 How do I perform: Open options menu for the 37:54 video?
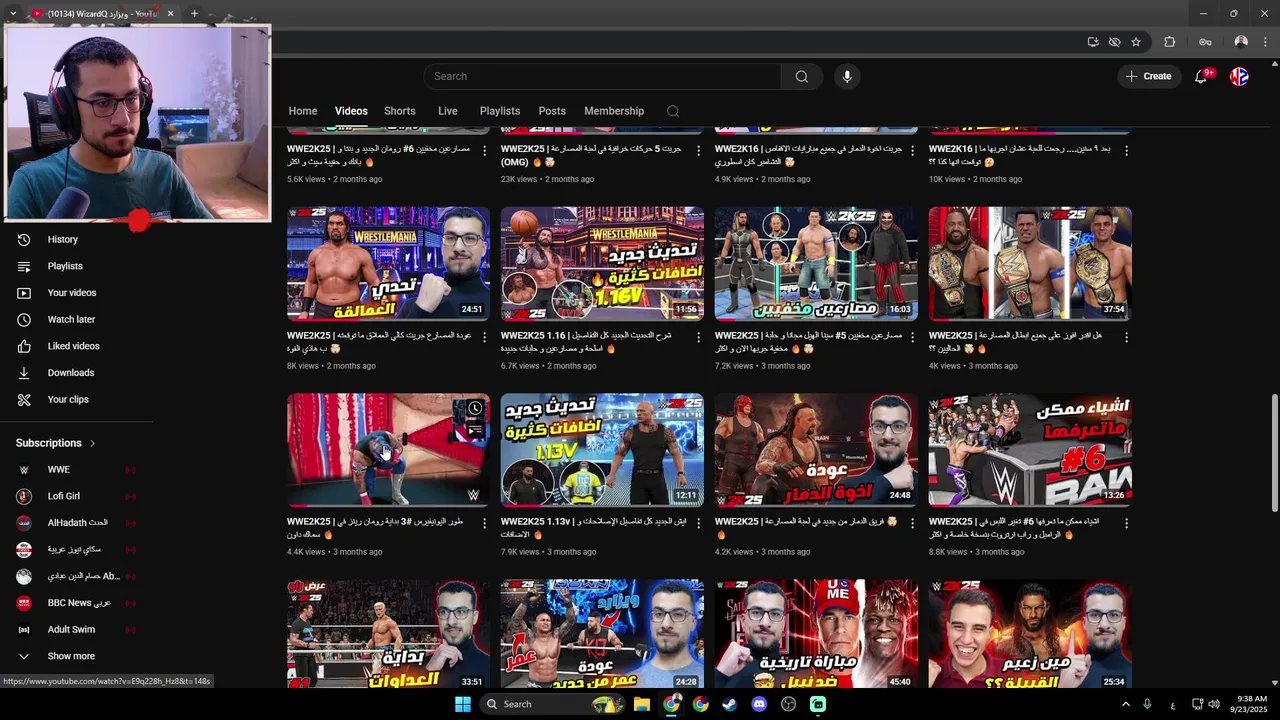click(x=1126, y=337)
